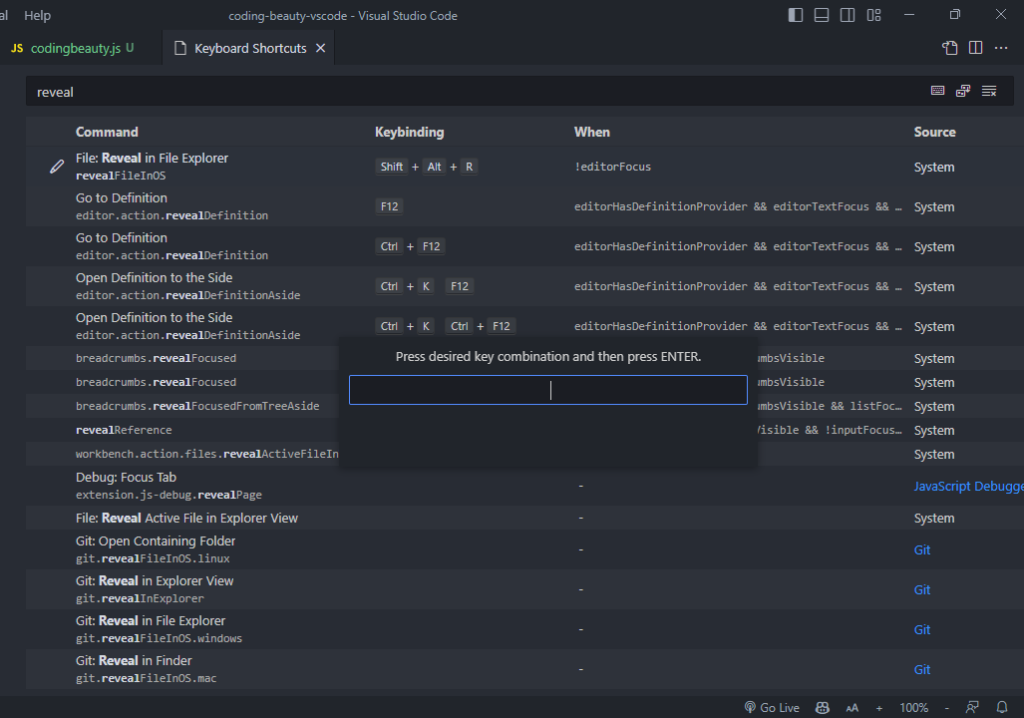Click the pencil edit icon for Reveal in File Explorer
The height and width of the screenshot is (718, 1024).
point(57,167)
